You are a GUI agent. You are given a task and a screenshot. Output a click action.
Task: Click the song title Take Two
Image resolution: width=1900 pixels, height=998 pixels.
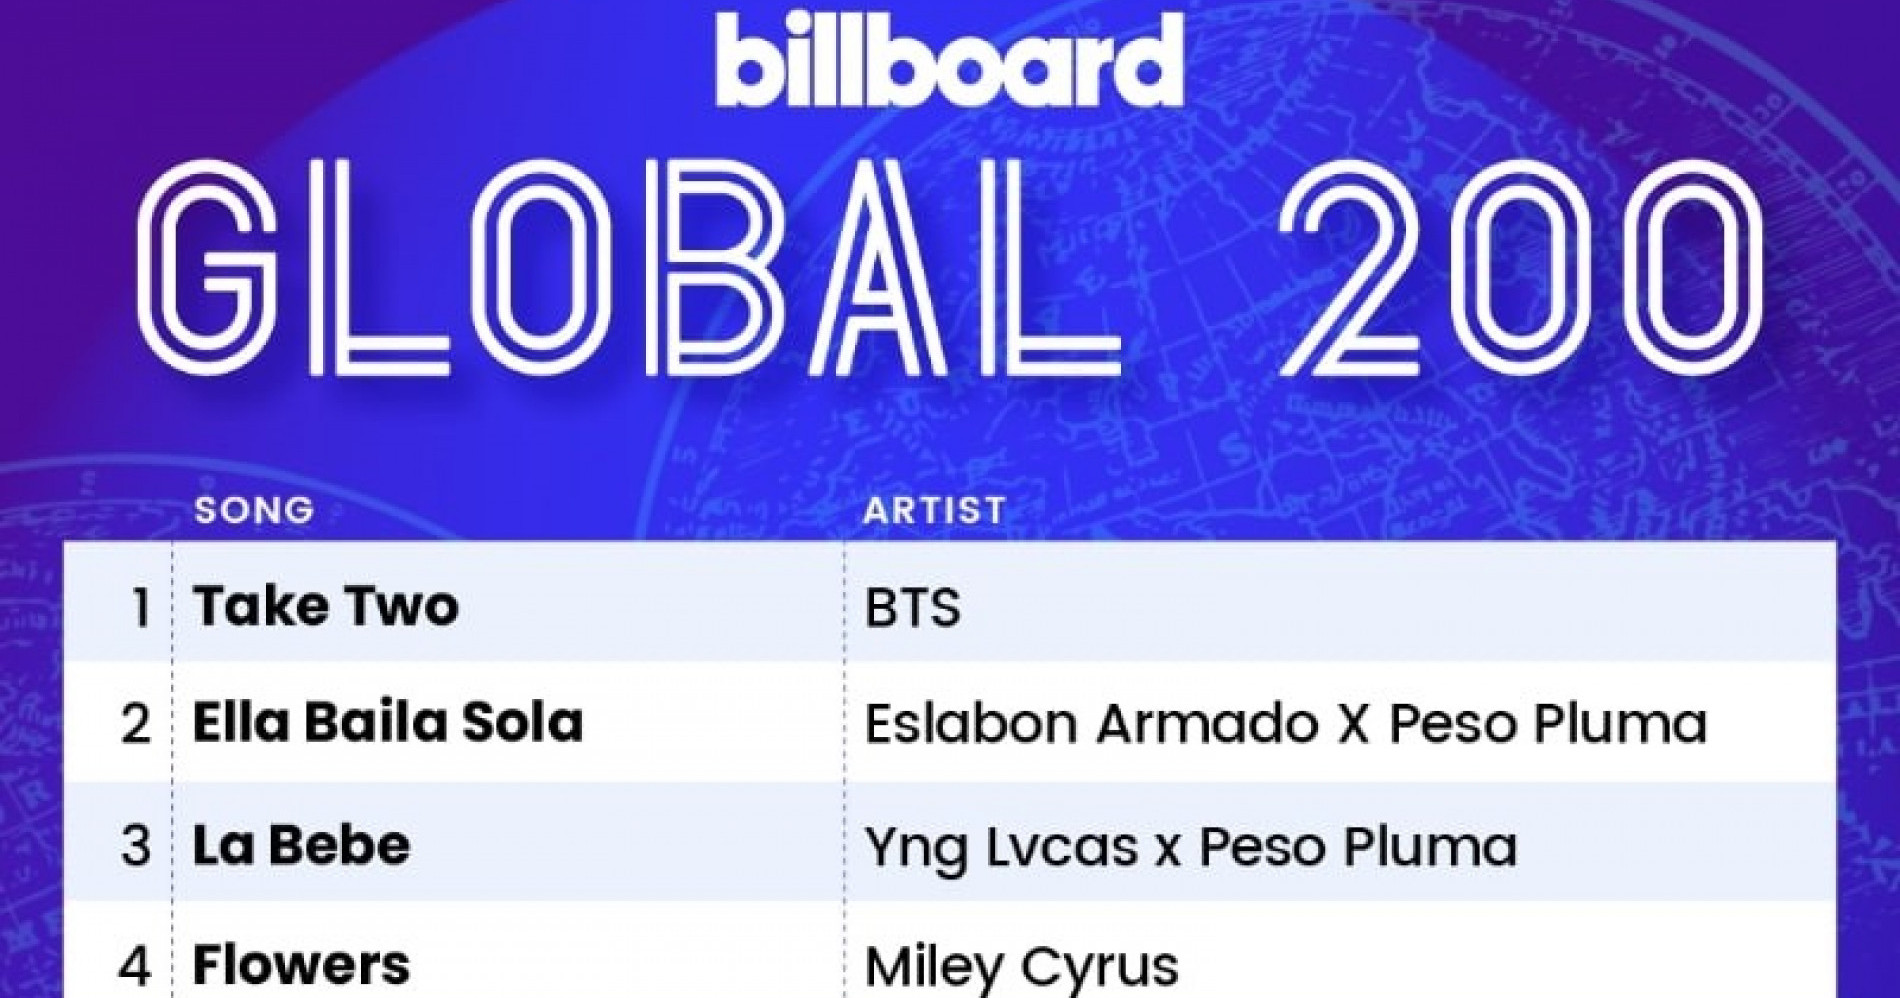(326, 606)
